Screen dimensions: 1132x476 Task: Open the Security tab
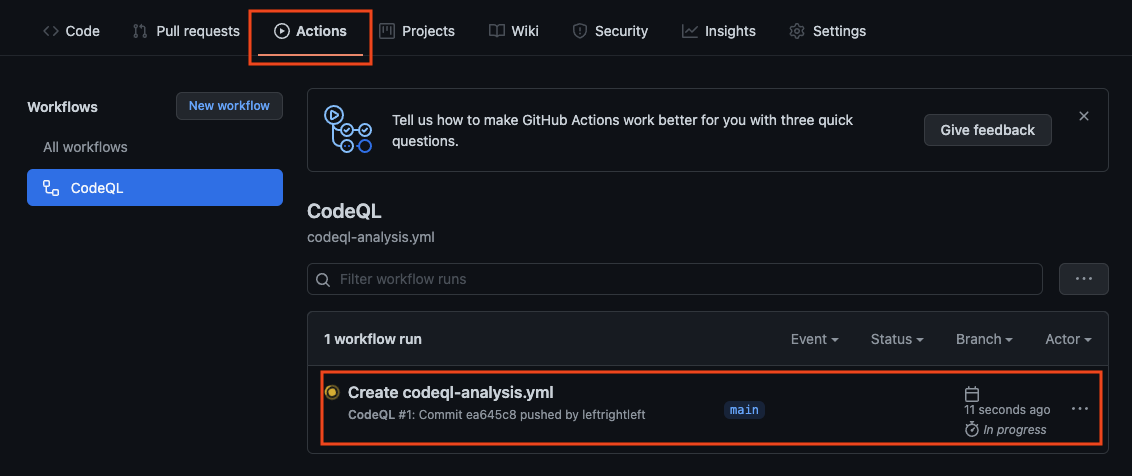pyautogui.click(x=610, y=31)
